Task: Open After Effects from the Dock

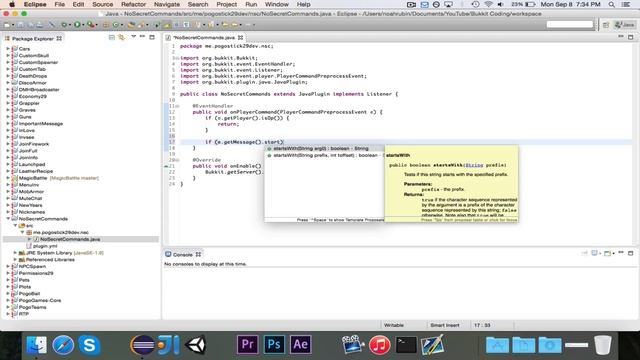Action: 300,345
